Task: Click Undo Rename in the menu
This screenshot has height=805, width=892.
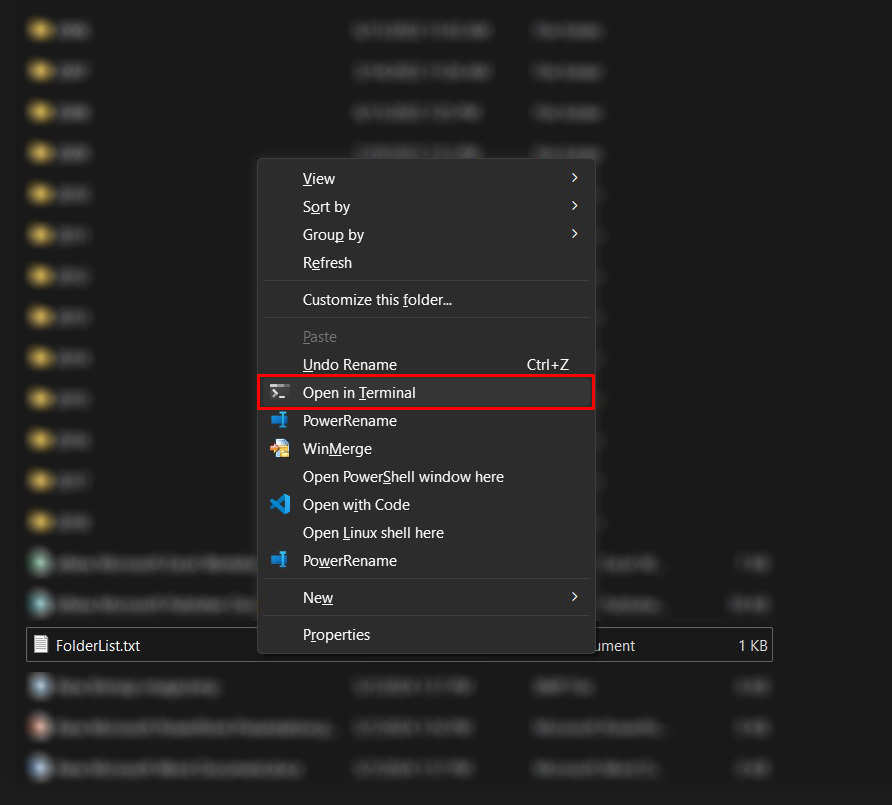Action: 350,365
